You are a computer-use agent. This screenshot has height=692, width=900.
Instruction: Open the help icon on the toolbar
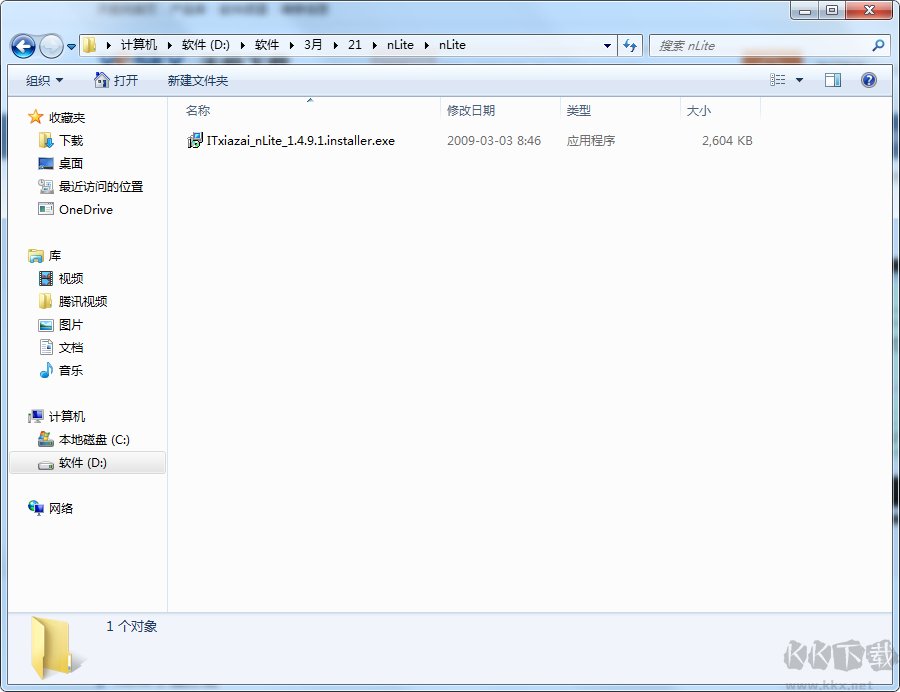[x=869, y=79]
